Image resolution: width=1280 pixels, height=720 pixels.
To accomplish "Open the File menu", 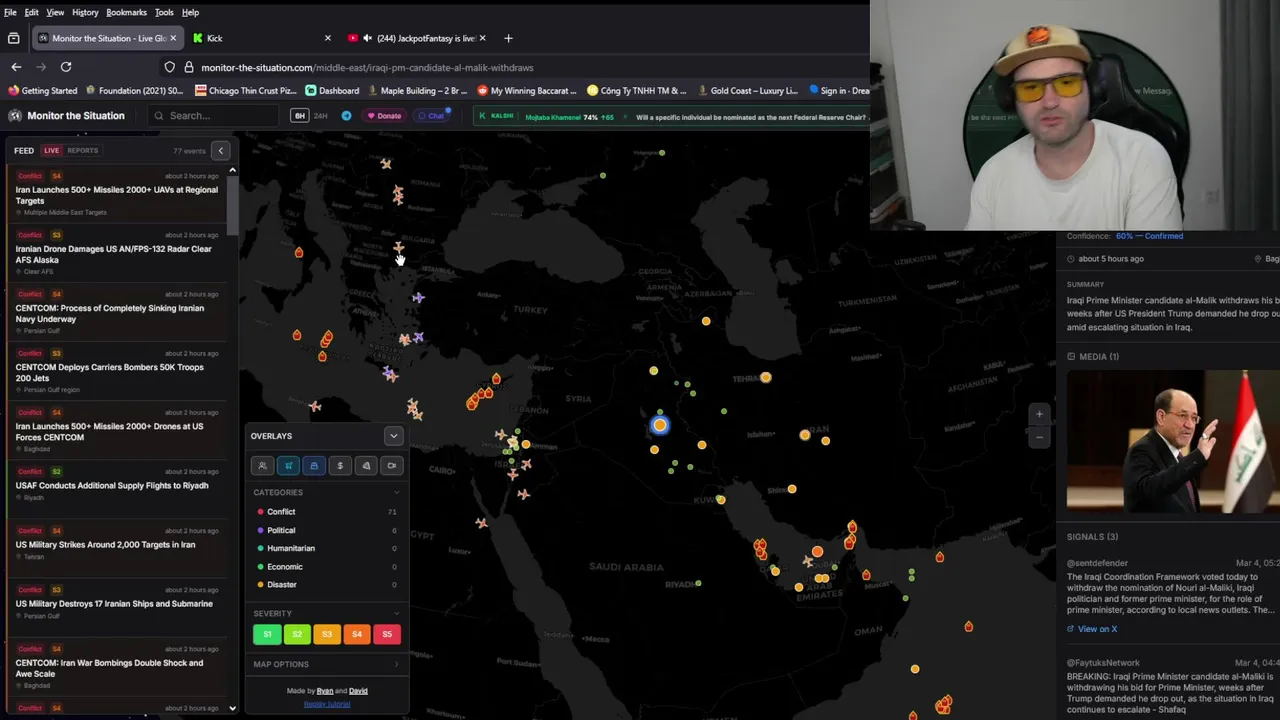I will [10, 12].
